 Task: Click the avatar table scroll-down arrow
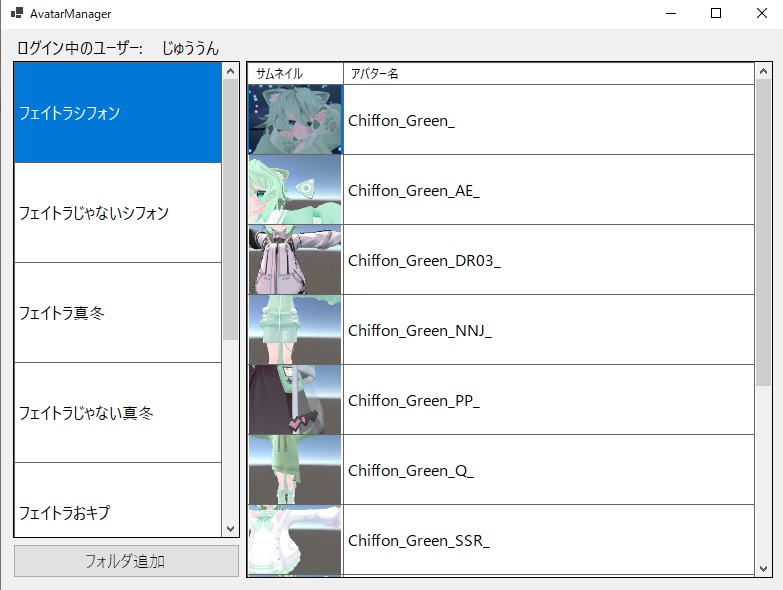[763, 568]
